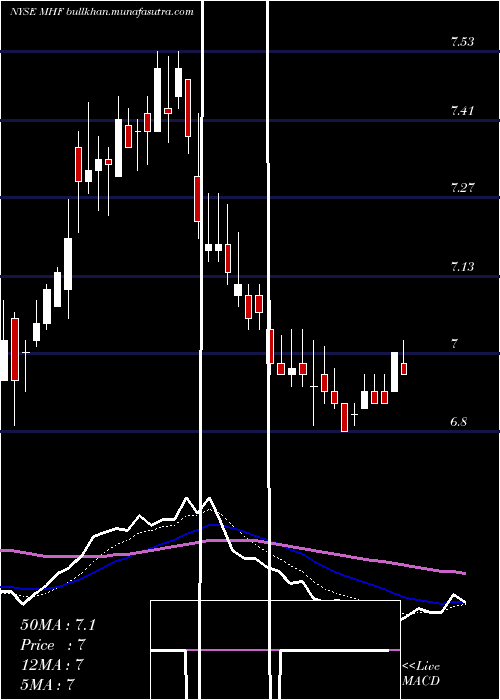Click the 7.41 price axis label
Viewport: 500px width, 700px height.
coord(462,111)
